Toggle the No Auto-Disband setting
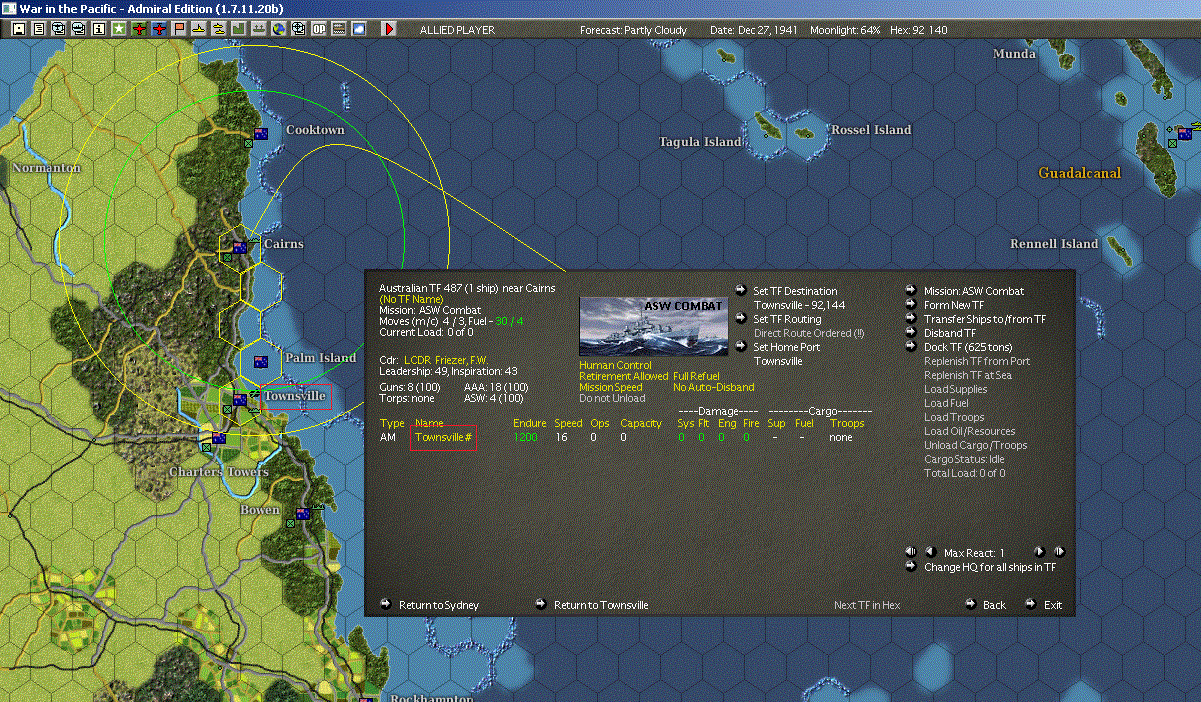Screen dimensions: 1201x702 [714, 387]
